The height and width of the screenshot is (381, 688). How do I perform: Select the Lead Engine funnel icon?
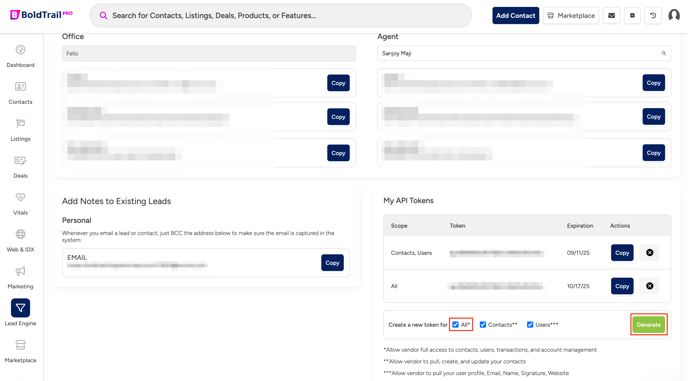[x=20, y=308]
